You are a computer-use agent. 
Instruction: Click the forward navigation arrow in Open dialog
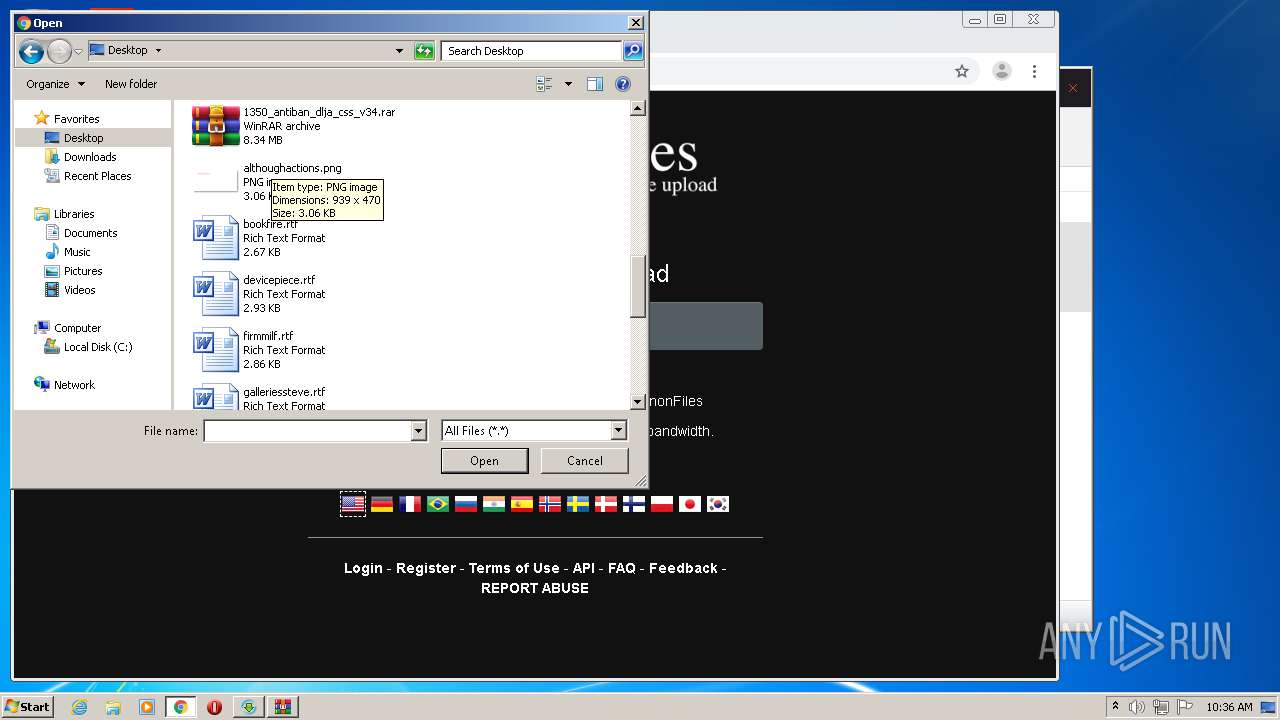[59, 51]
